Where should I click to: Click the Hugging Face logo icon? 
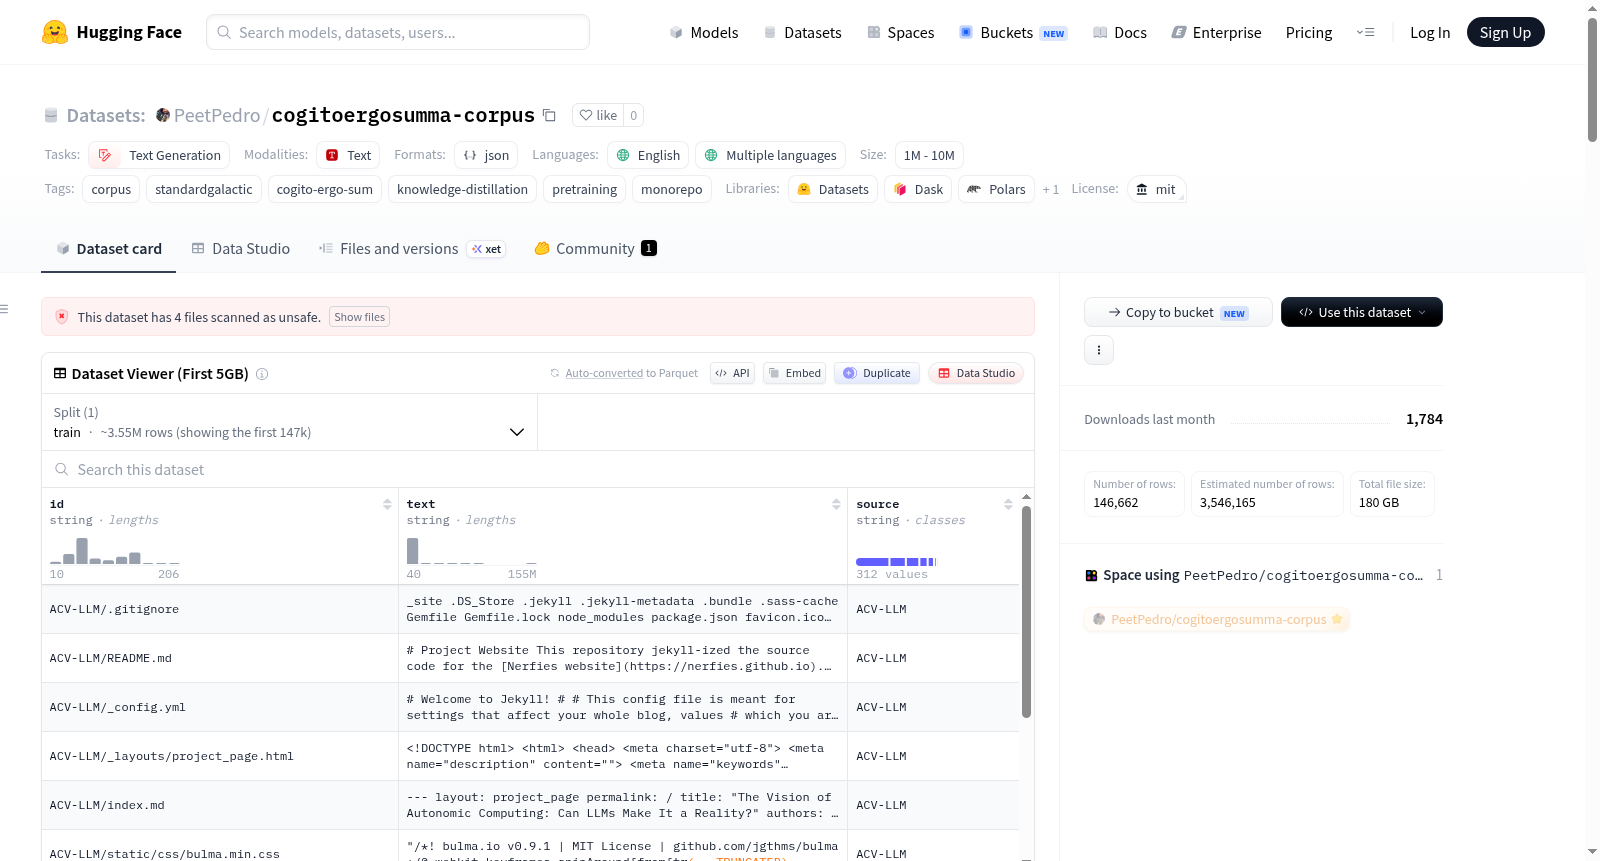[x=55, y=32]
